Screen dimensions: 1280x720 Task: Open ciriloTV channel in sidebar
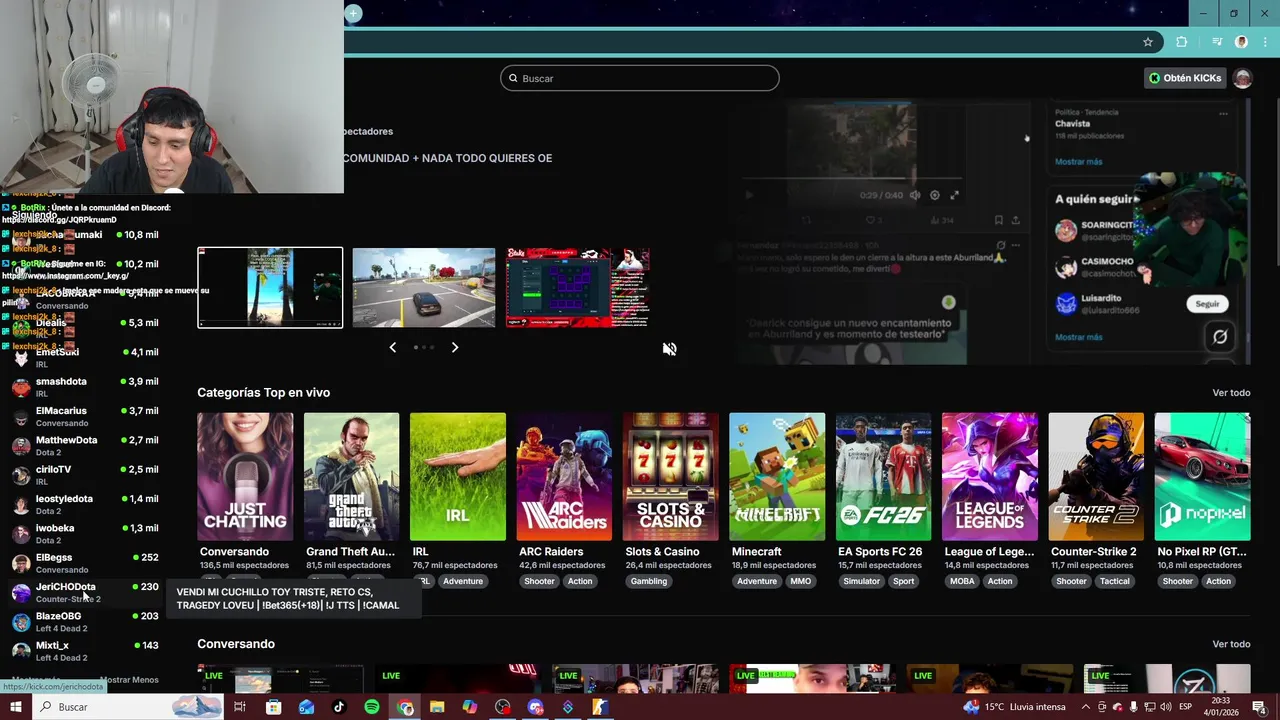pos(85,475)
